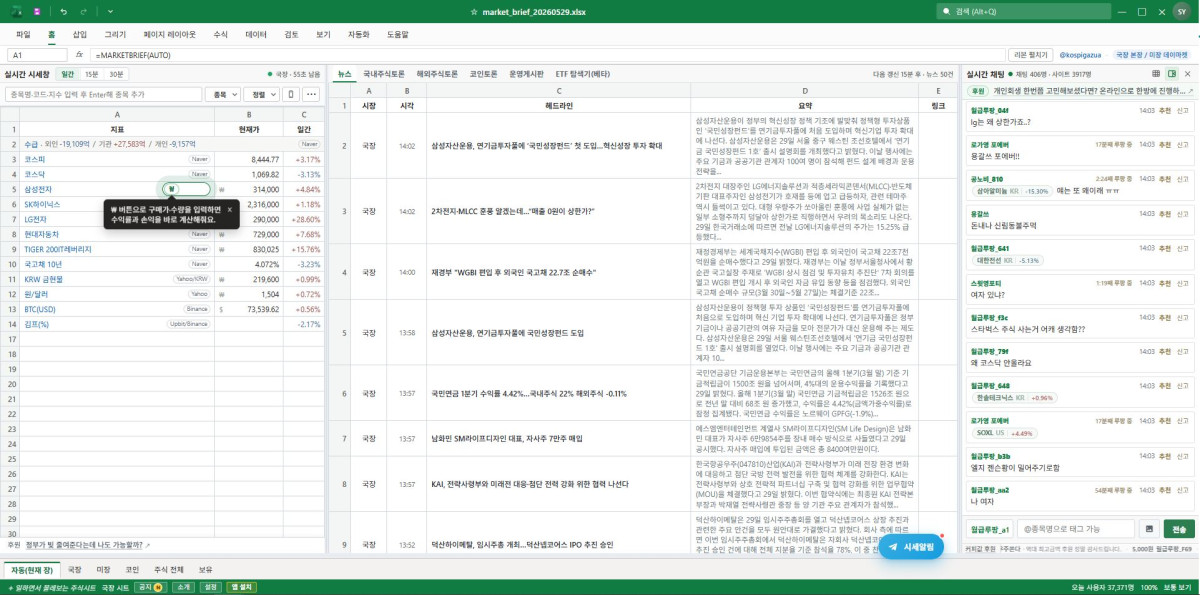Click the 앱 설치 button in status bar
This screenshot has height=595, width=1200.
(240, 587)
